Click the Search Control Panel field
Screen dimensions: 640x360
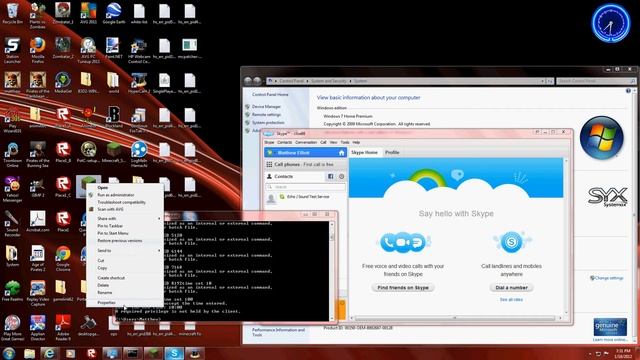[x=596, y=81]
